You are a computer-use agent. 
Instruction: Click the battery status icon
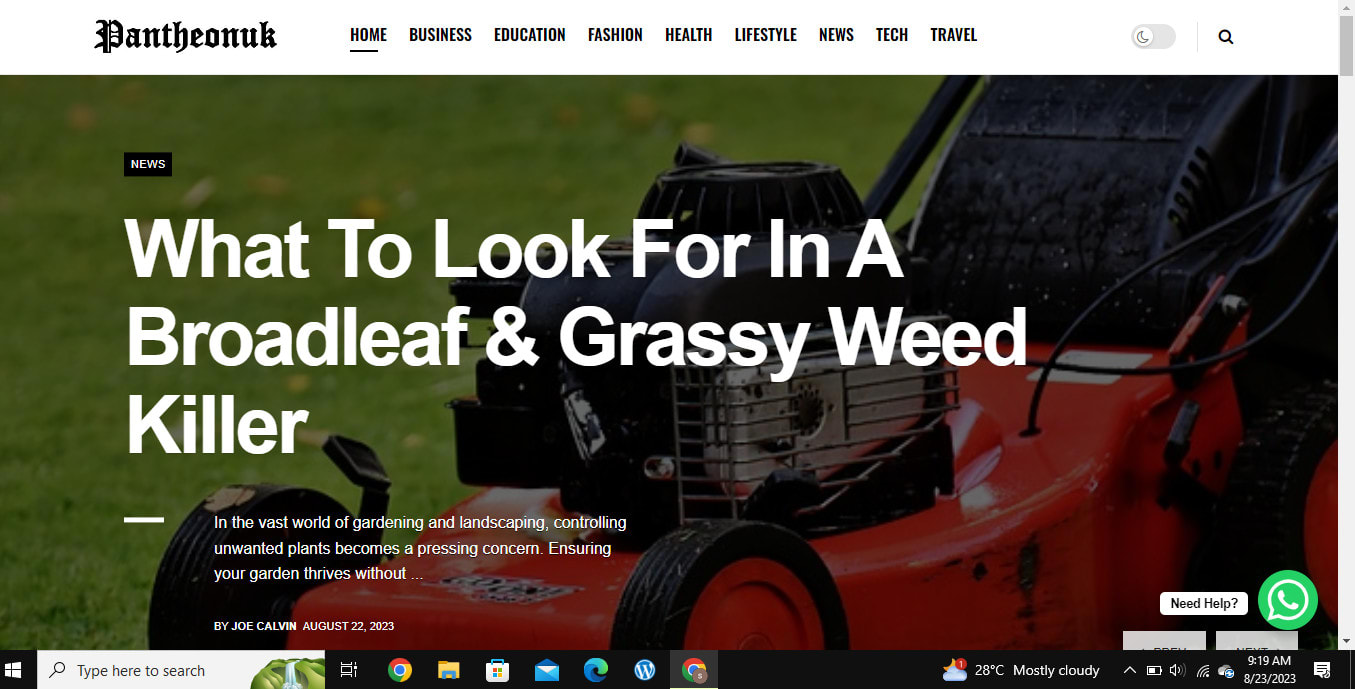point(1154,670)
